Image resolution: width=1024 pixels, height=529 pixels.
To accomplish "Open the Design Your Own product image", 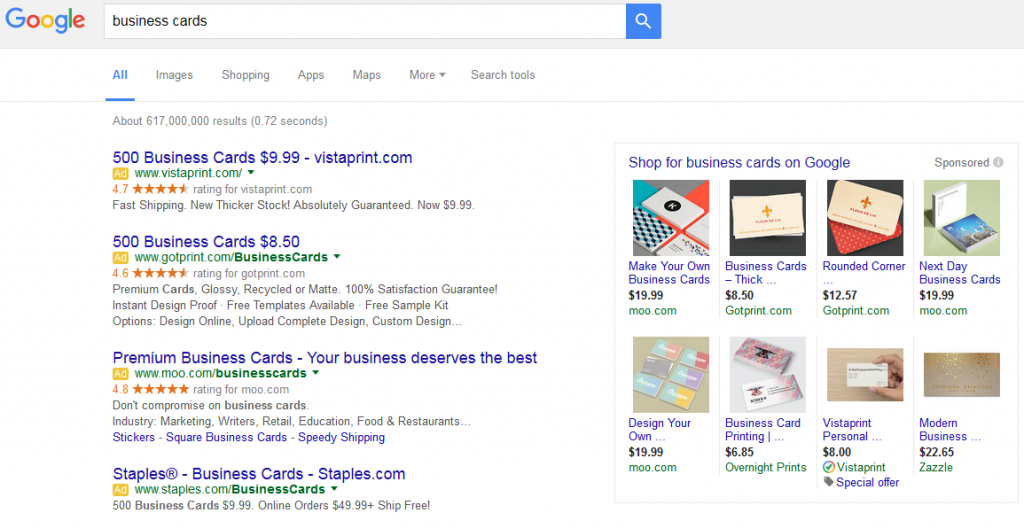I will coord(671,375).
